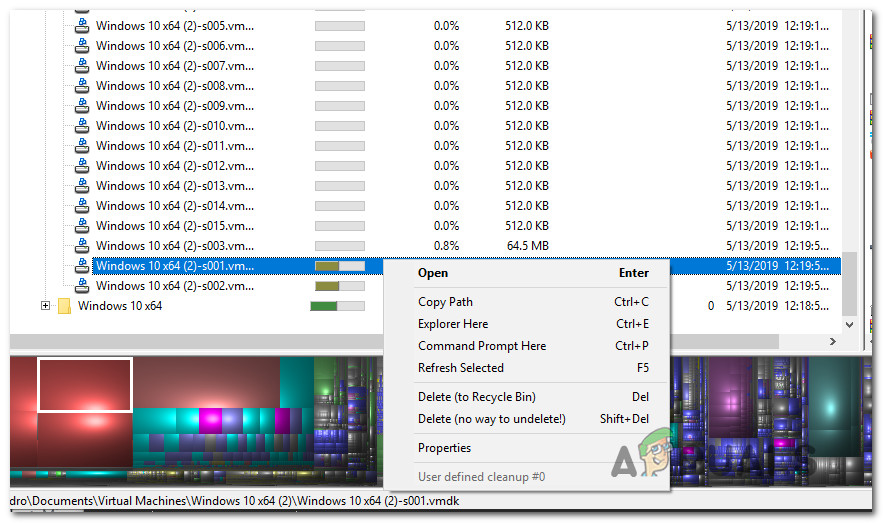Click the purple treemap block on the right
This screenshot has width=883, height=523.
coord(732,398)
